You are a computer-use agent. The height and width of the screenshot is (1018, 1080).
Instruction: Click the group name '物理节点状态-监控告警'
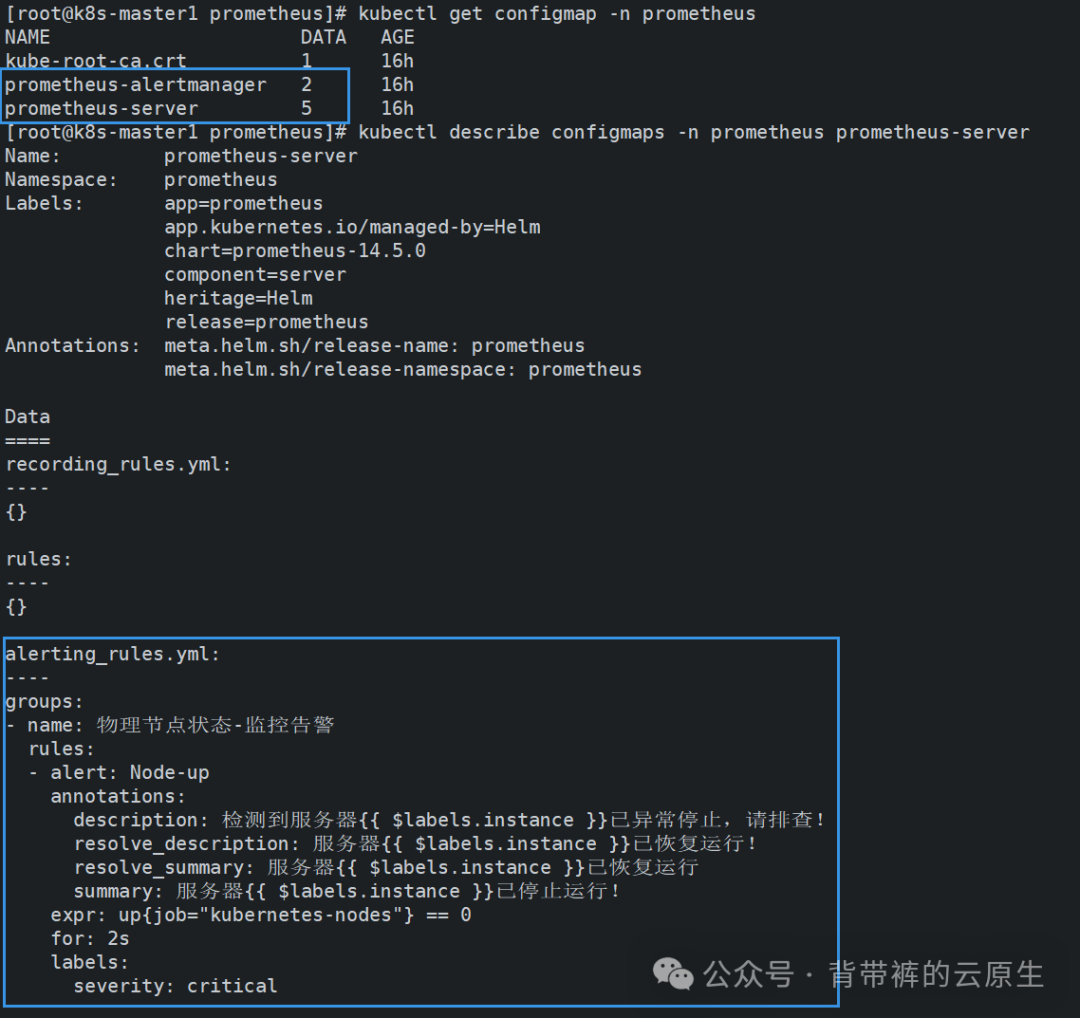coord(215,725)
